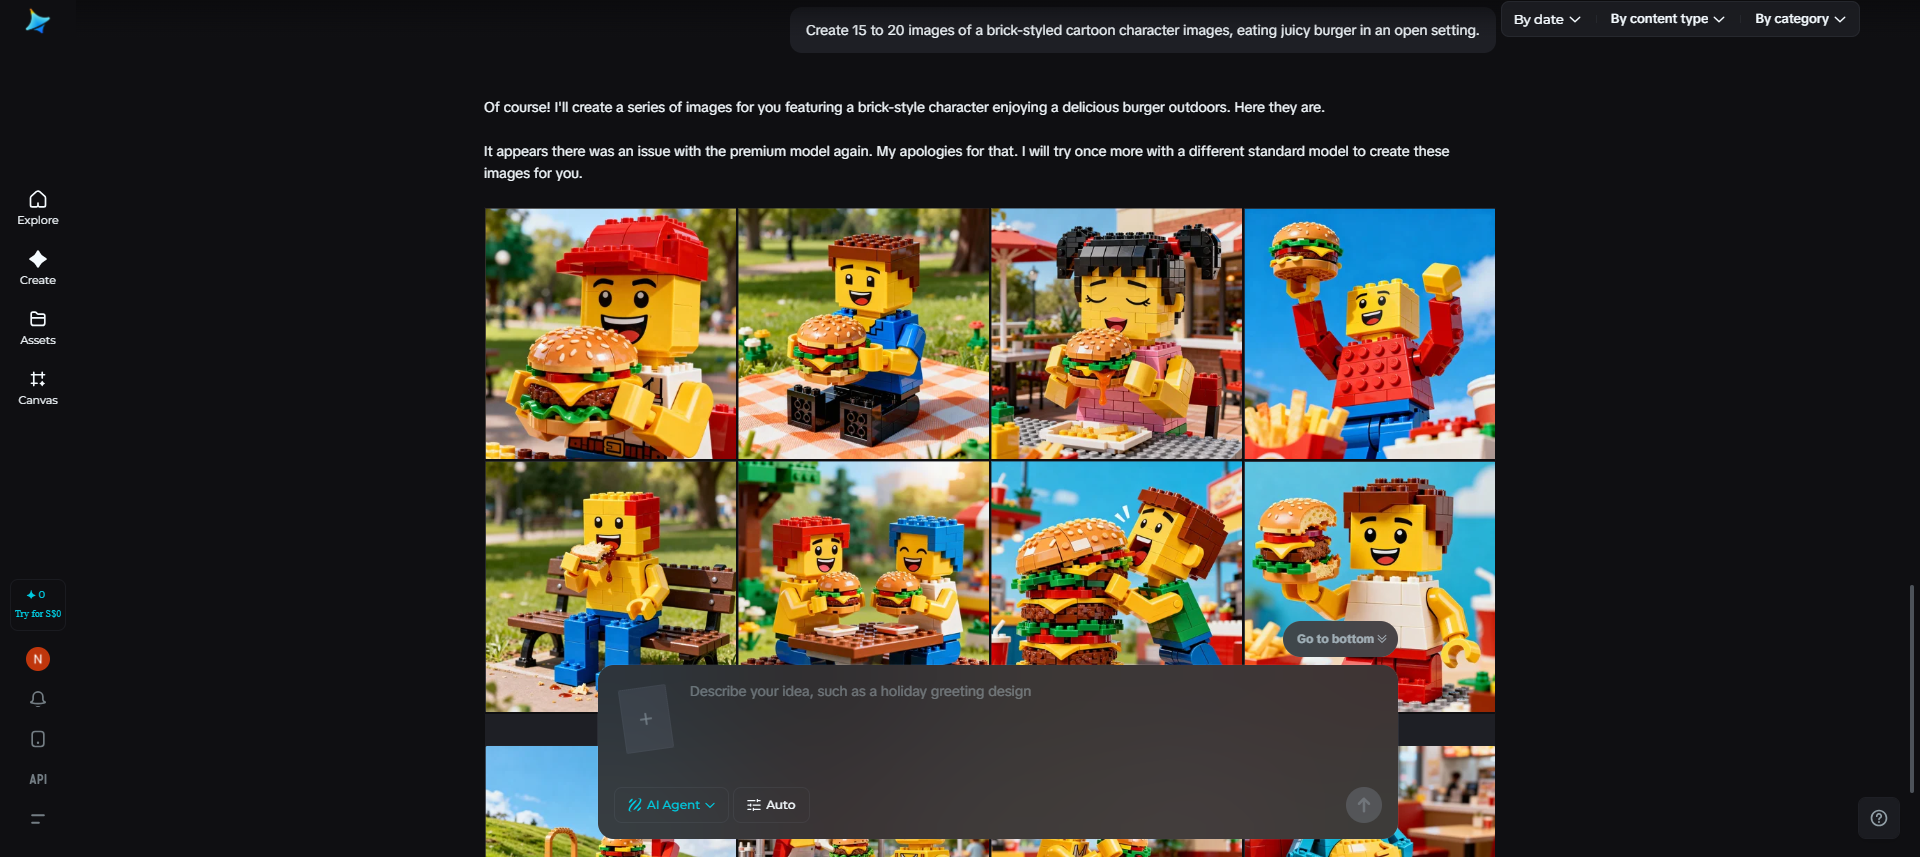
Task: Open the two characters at table image
Action: pyautogui.click(x=864, y=564)
